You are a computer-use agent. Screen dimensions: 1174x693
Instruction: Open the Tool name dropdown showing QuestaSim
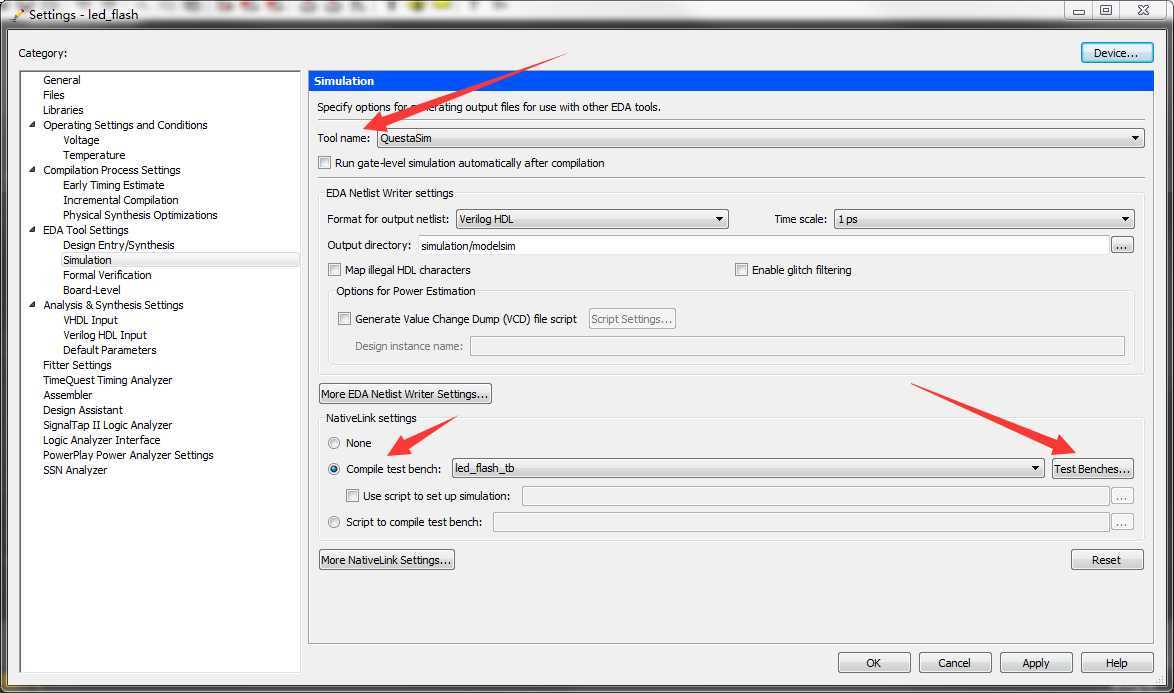(760, 138)
